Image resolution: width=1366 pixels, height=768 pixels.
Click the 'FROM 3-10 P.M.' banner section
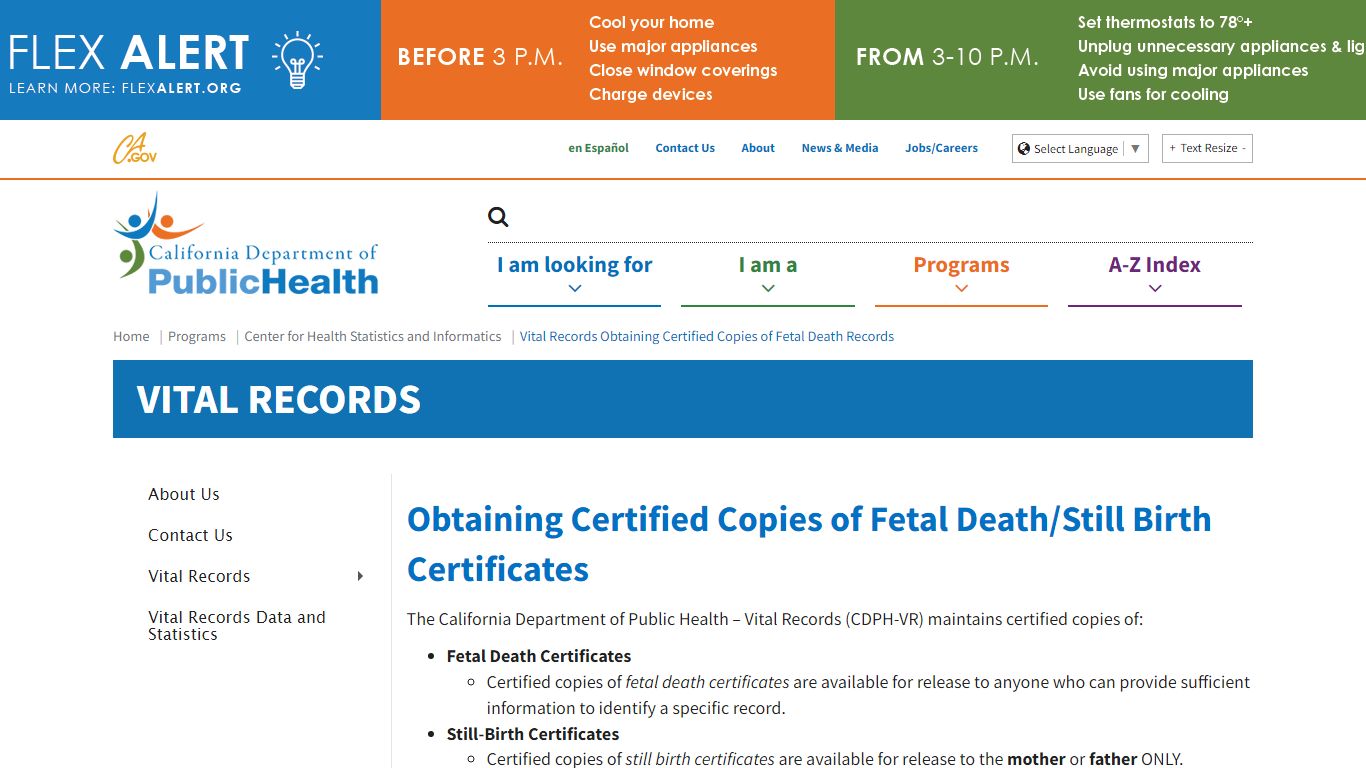pyautogui.click(x=1100, y=60)
